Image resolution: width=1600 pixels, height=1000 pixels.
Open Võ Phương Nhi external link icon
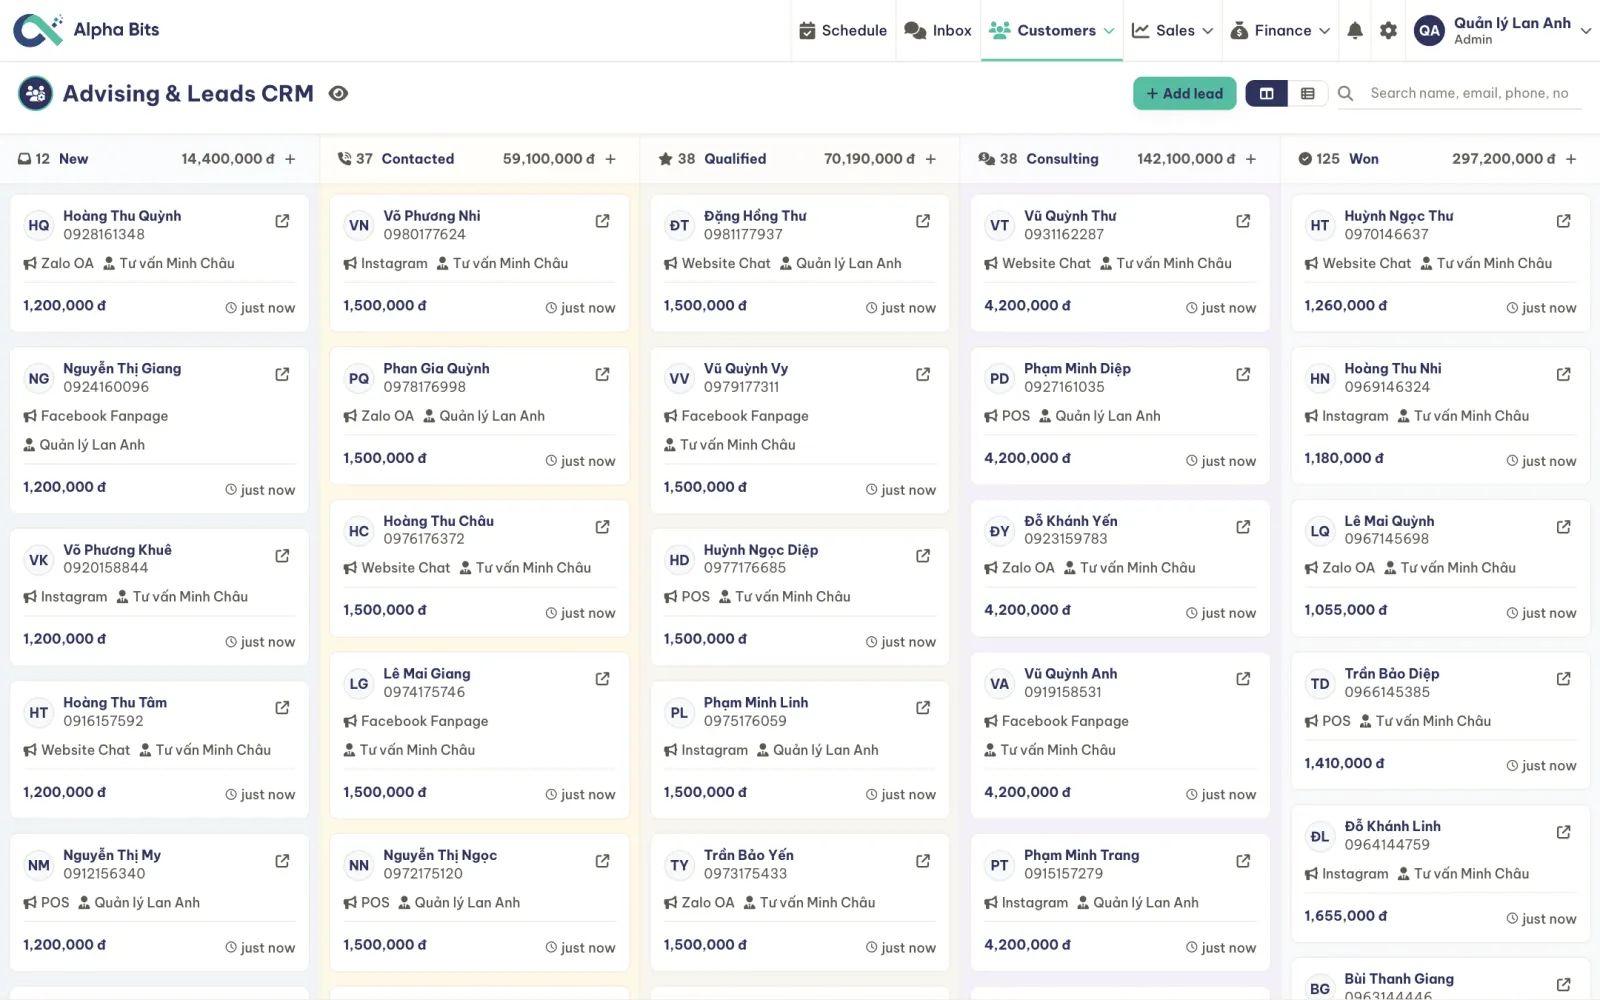[x=602, y=221]
